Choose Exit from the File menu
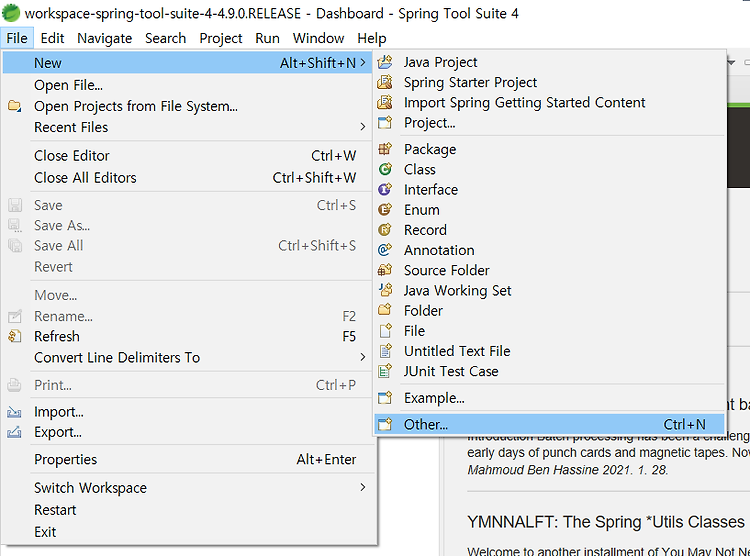The width and height of the screenshot is (750, 556). 189,532
